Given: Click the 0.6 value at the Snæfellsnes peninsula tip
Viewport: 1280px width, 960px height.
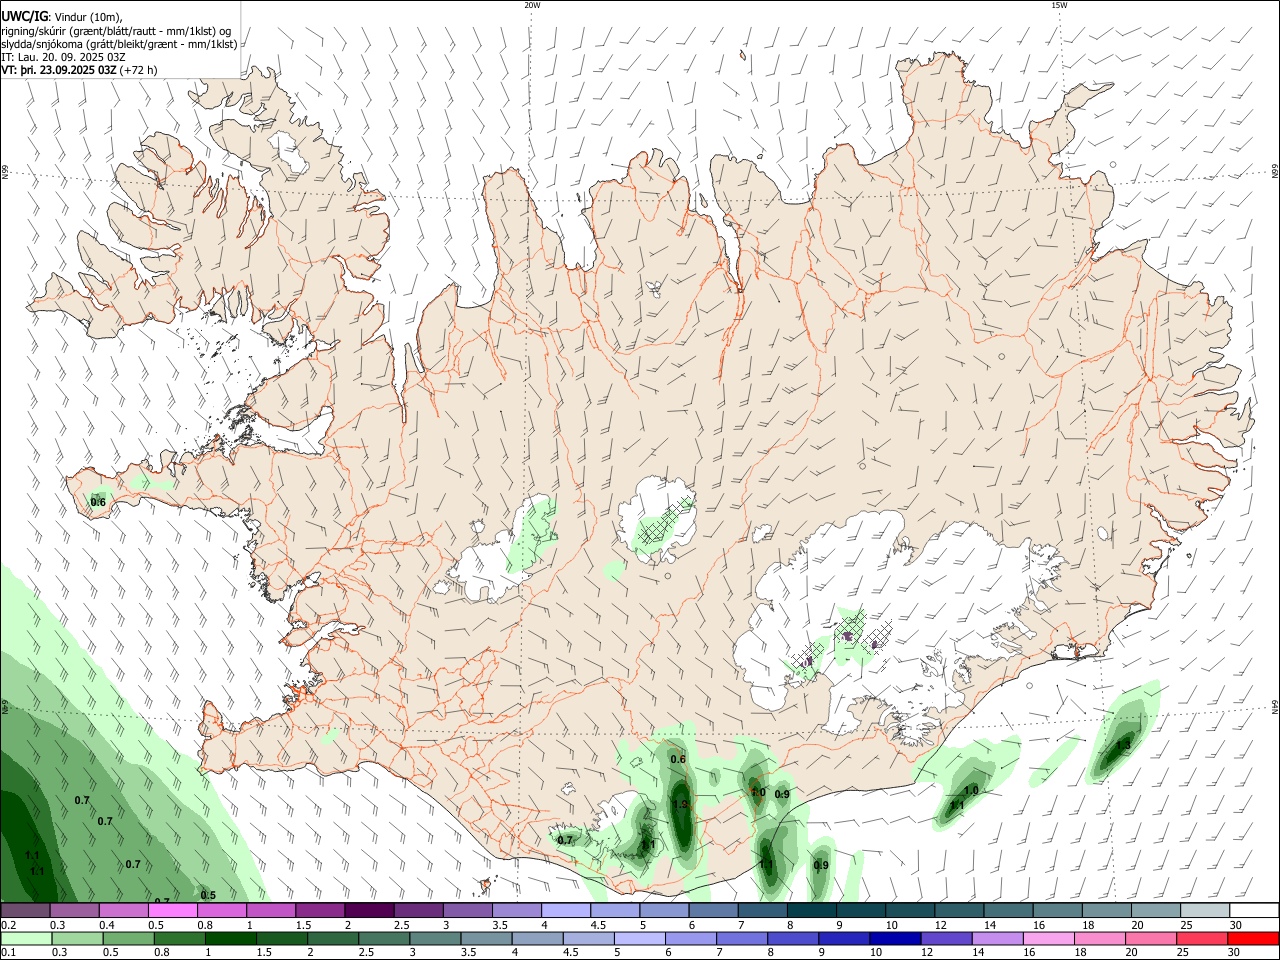Looking at the screenshot, I should click(98, 502).
